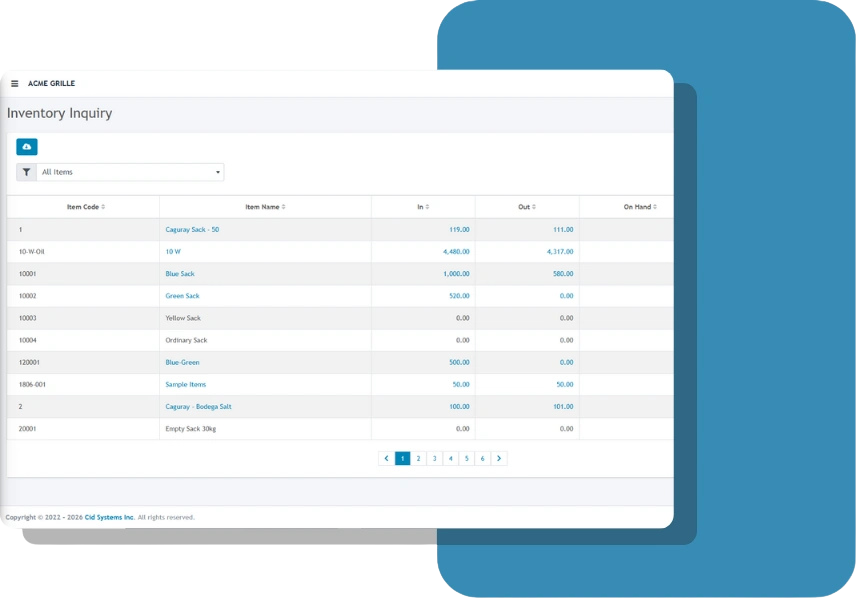
Task: Click the 4,480.00 In value for 10 W
Action: point(455,252)
